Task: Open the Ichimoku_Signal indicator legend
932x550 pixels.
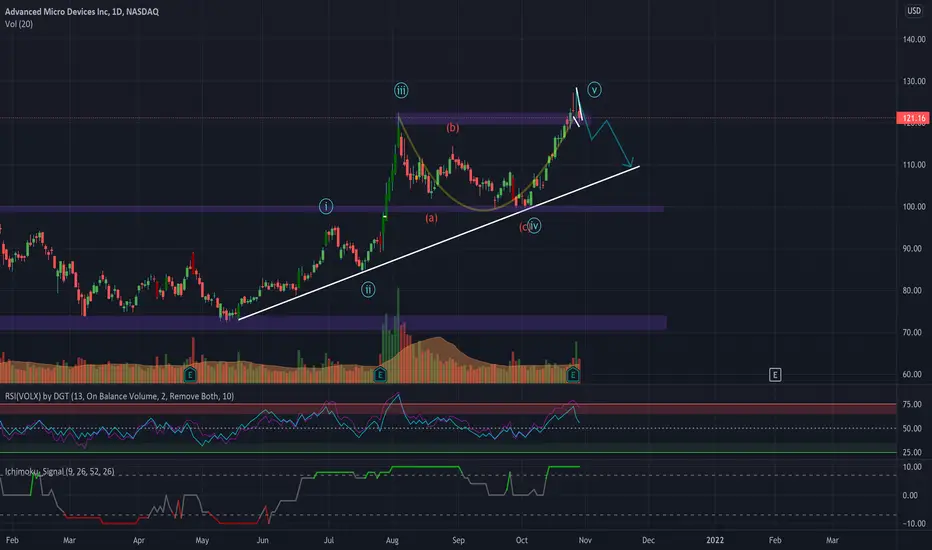Action: [59, 472]
